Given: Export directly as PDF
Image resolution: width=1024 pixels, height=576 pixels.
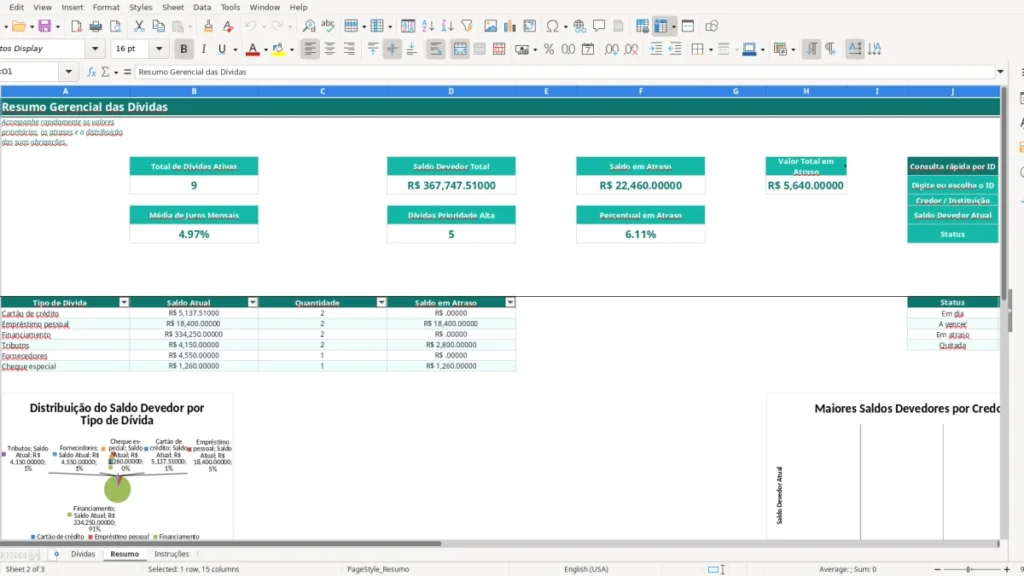Looking at the screenshot, I should pos(76,26).
